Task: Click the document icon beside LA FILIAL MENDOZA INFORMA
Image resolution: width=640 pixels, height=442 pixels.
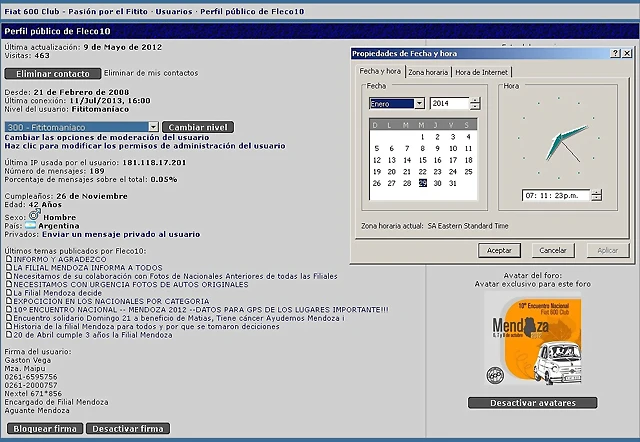Action: tap(9, 267)
